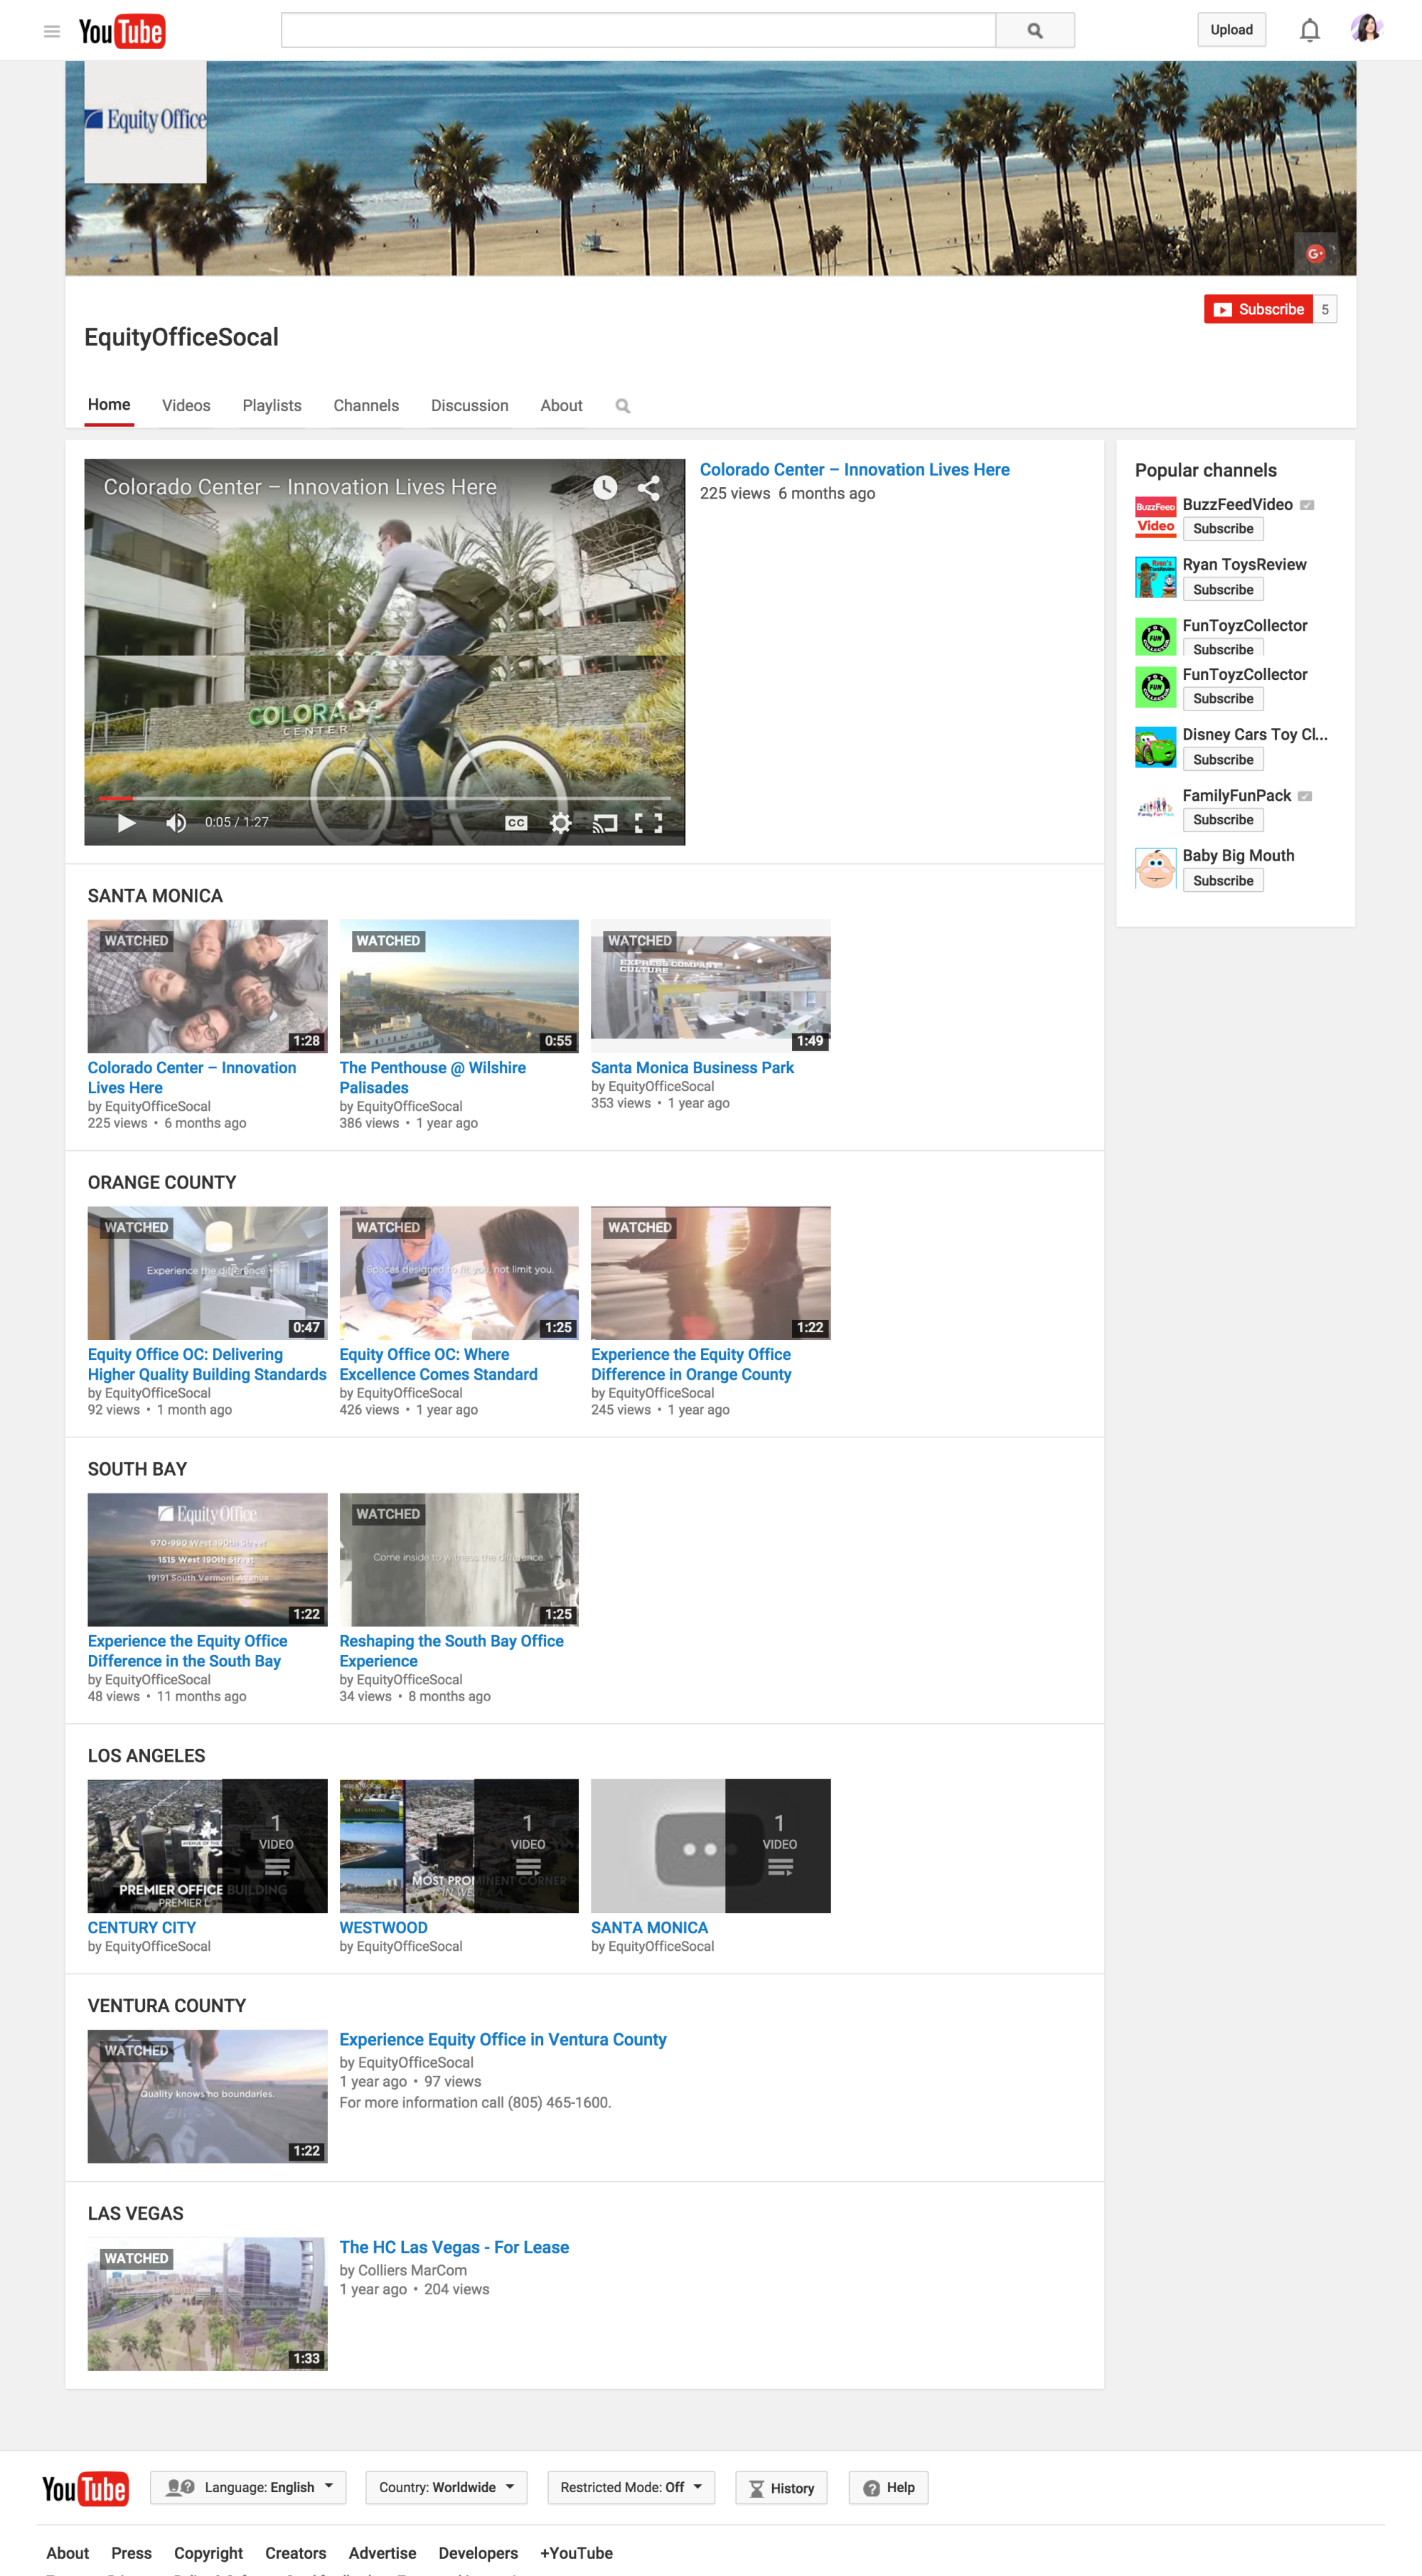The height and width of the screenshot is (2576, 1422).
Task: Open Google+ link on channel banner
Action: coord(1315,253)
